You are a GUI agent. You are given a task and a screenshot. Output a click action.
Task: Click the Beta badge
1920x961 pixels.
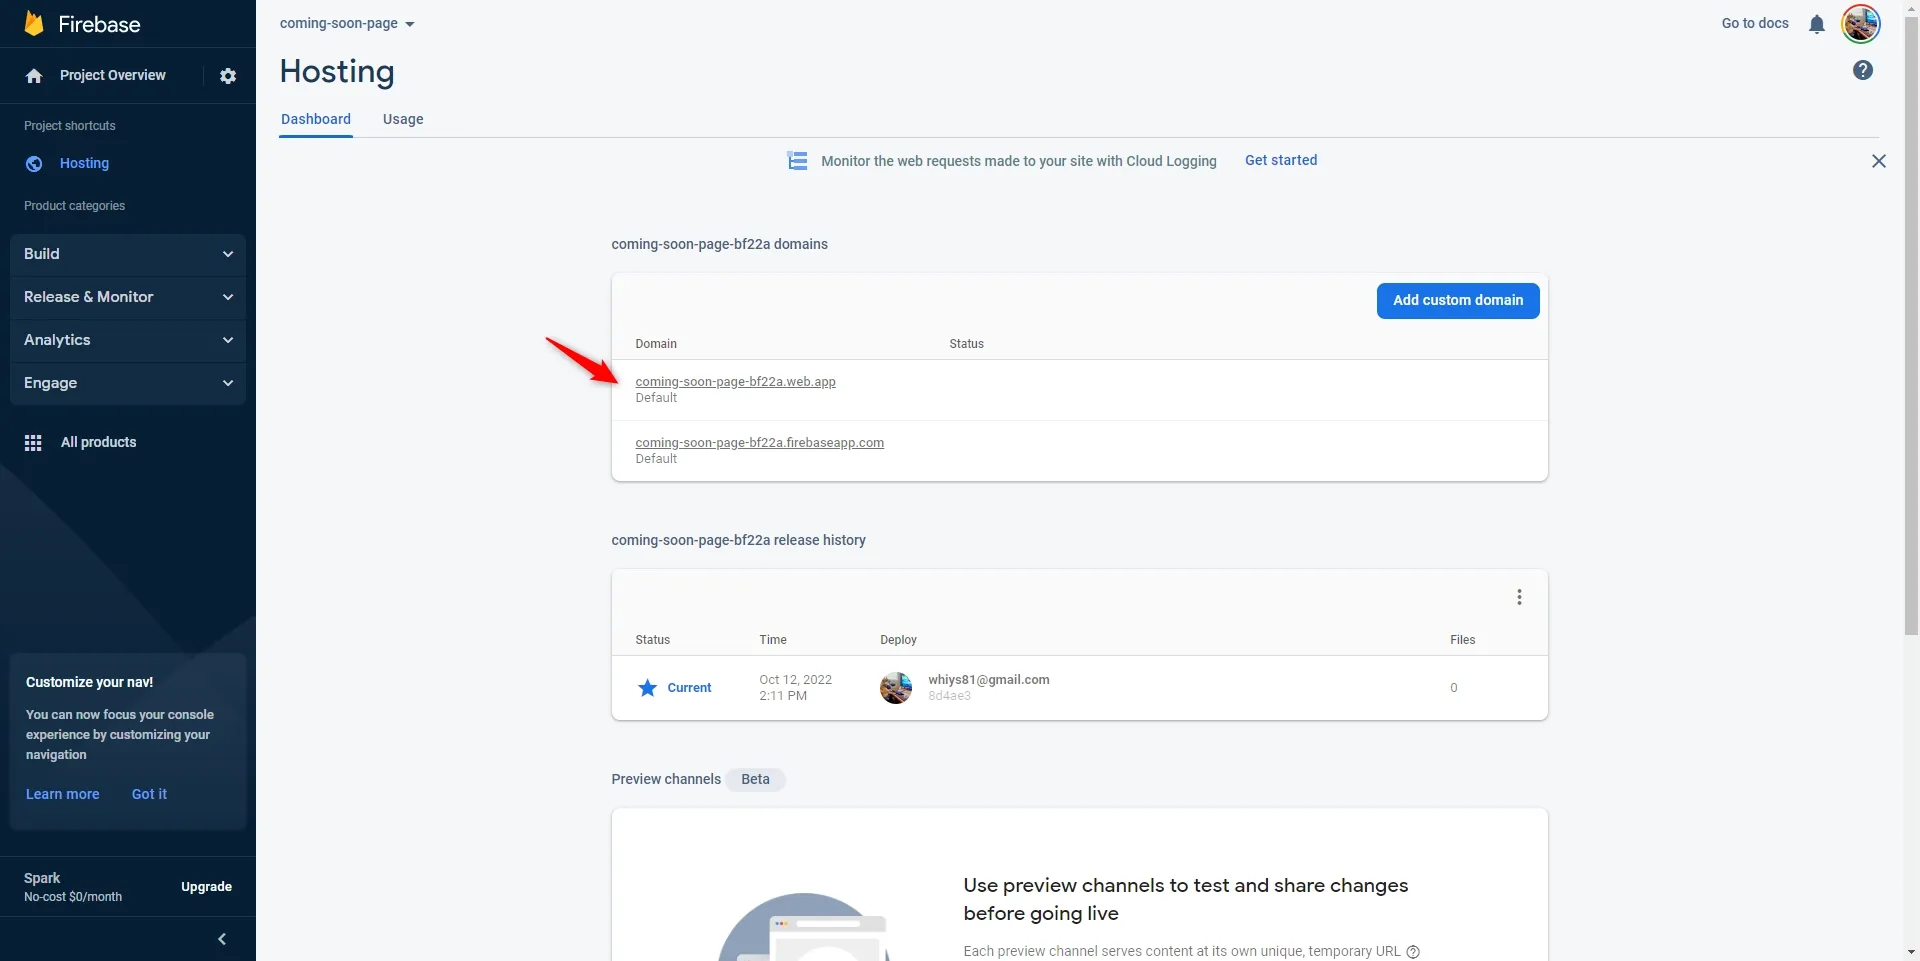[755, 780]
